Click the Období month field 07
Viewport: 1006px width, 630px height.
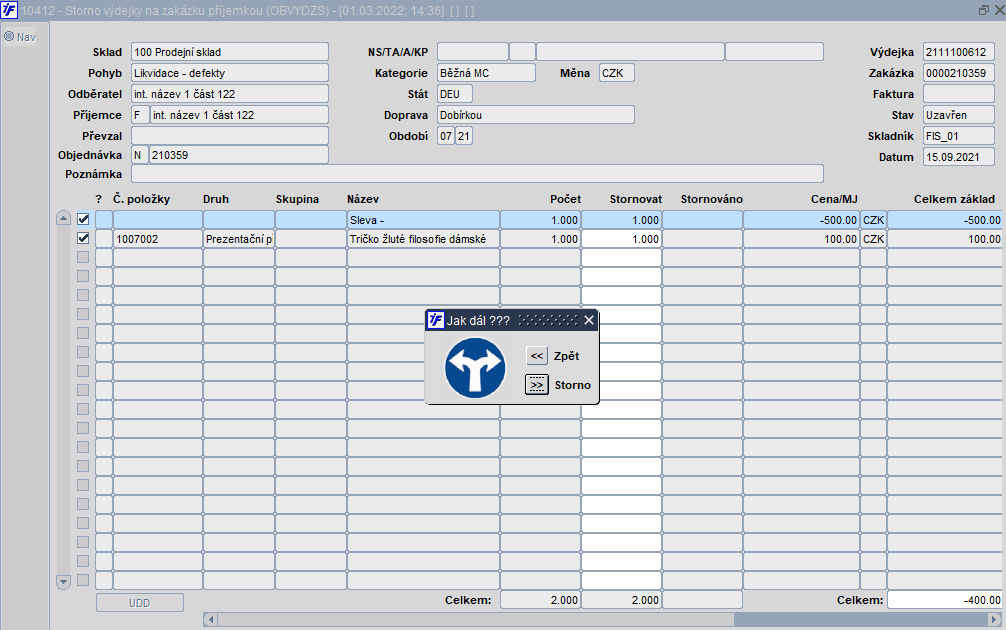pos(446,136)
